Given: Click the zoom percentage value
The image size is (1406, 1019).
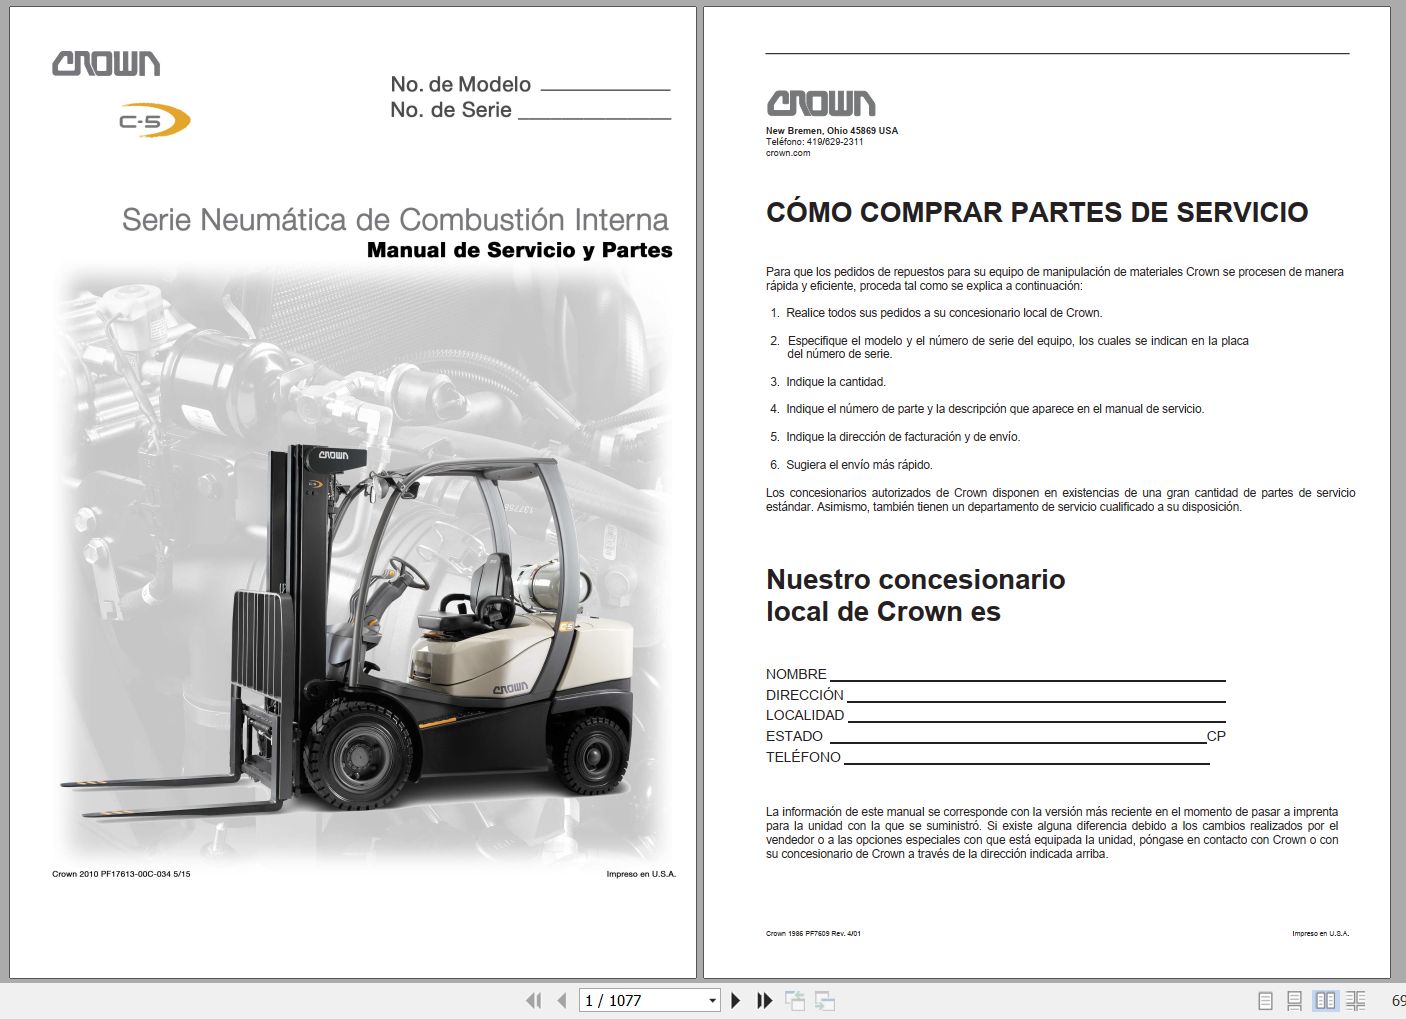Looking at the screenshot, I should pos(1398,1000).
